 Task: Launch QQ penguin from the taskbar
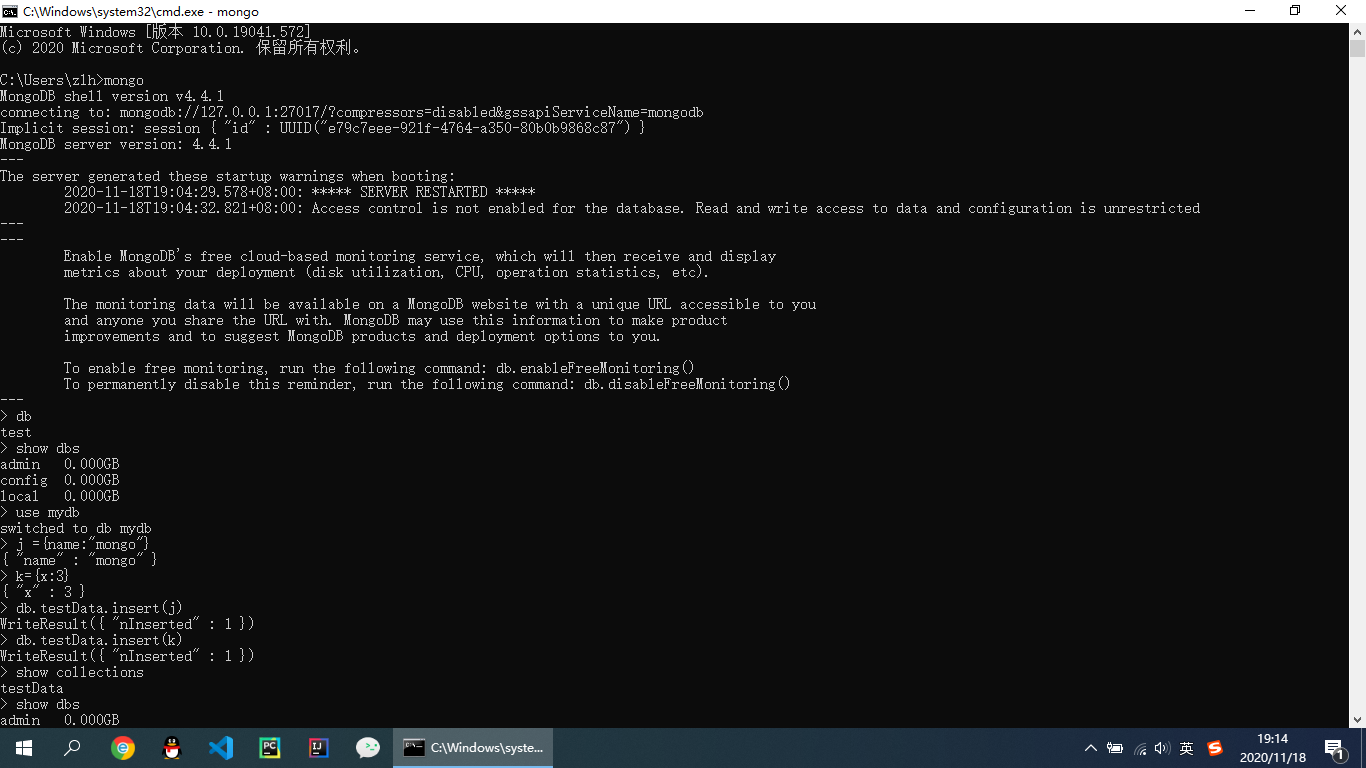172,748
